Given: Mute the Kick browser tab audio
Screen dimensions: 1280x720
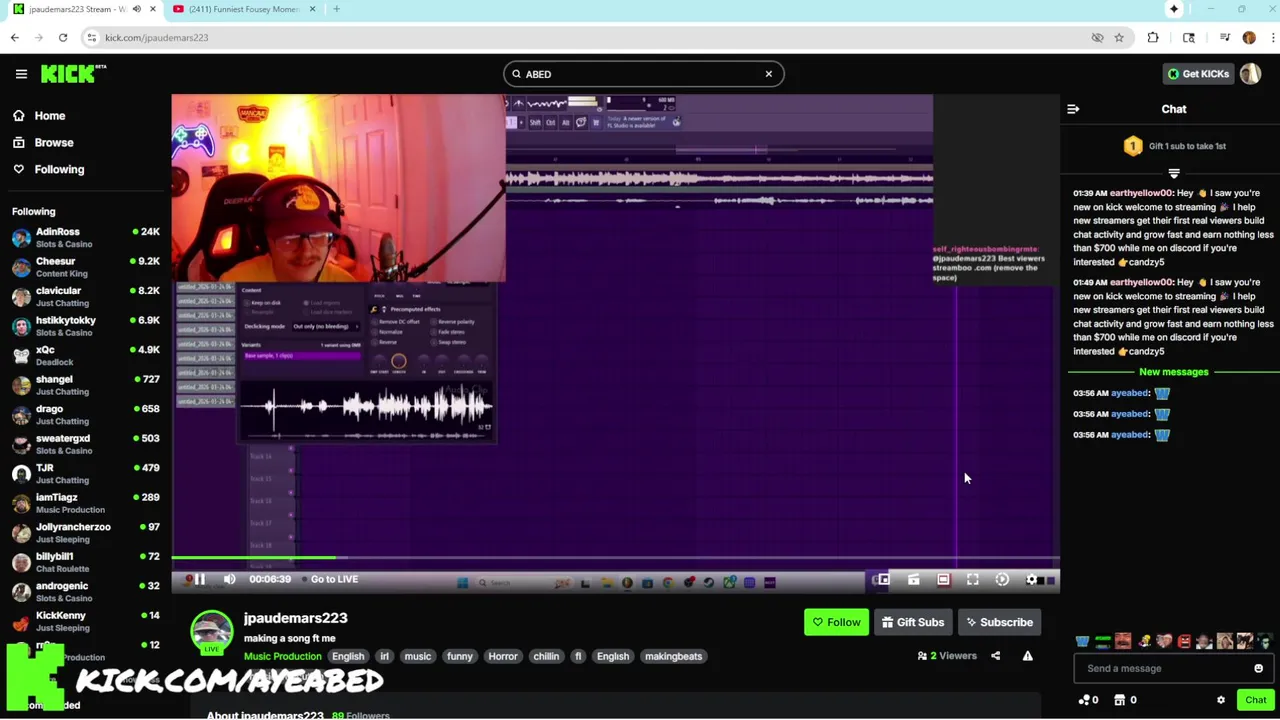Looking at the screenshot, I should click(x=137, y=9).
